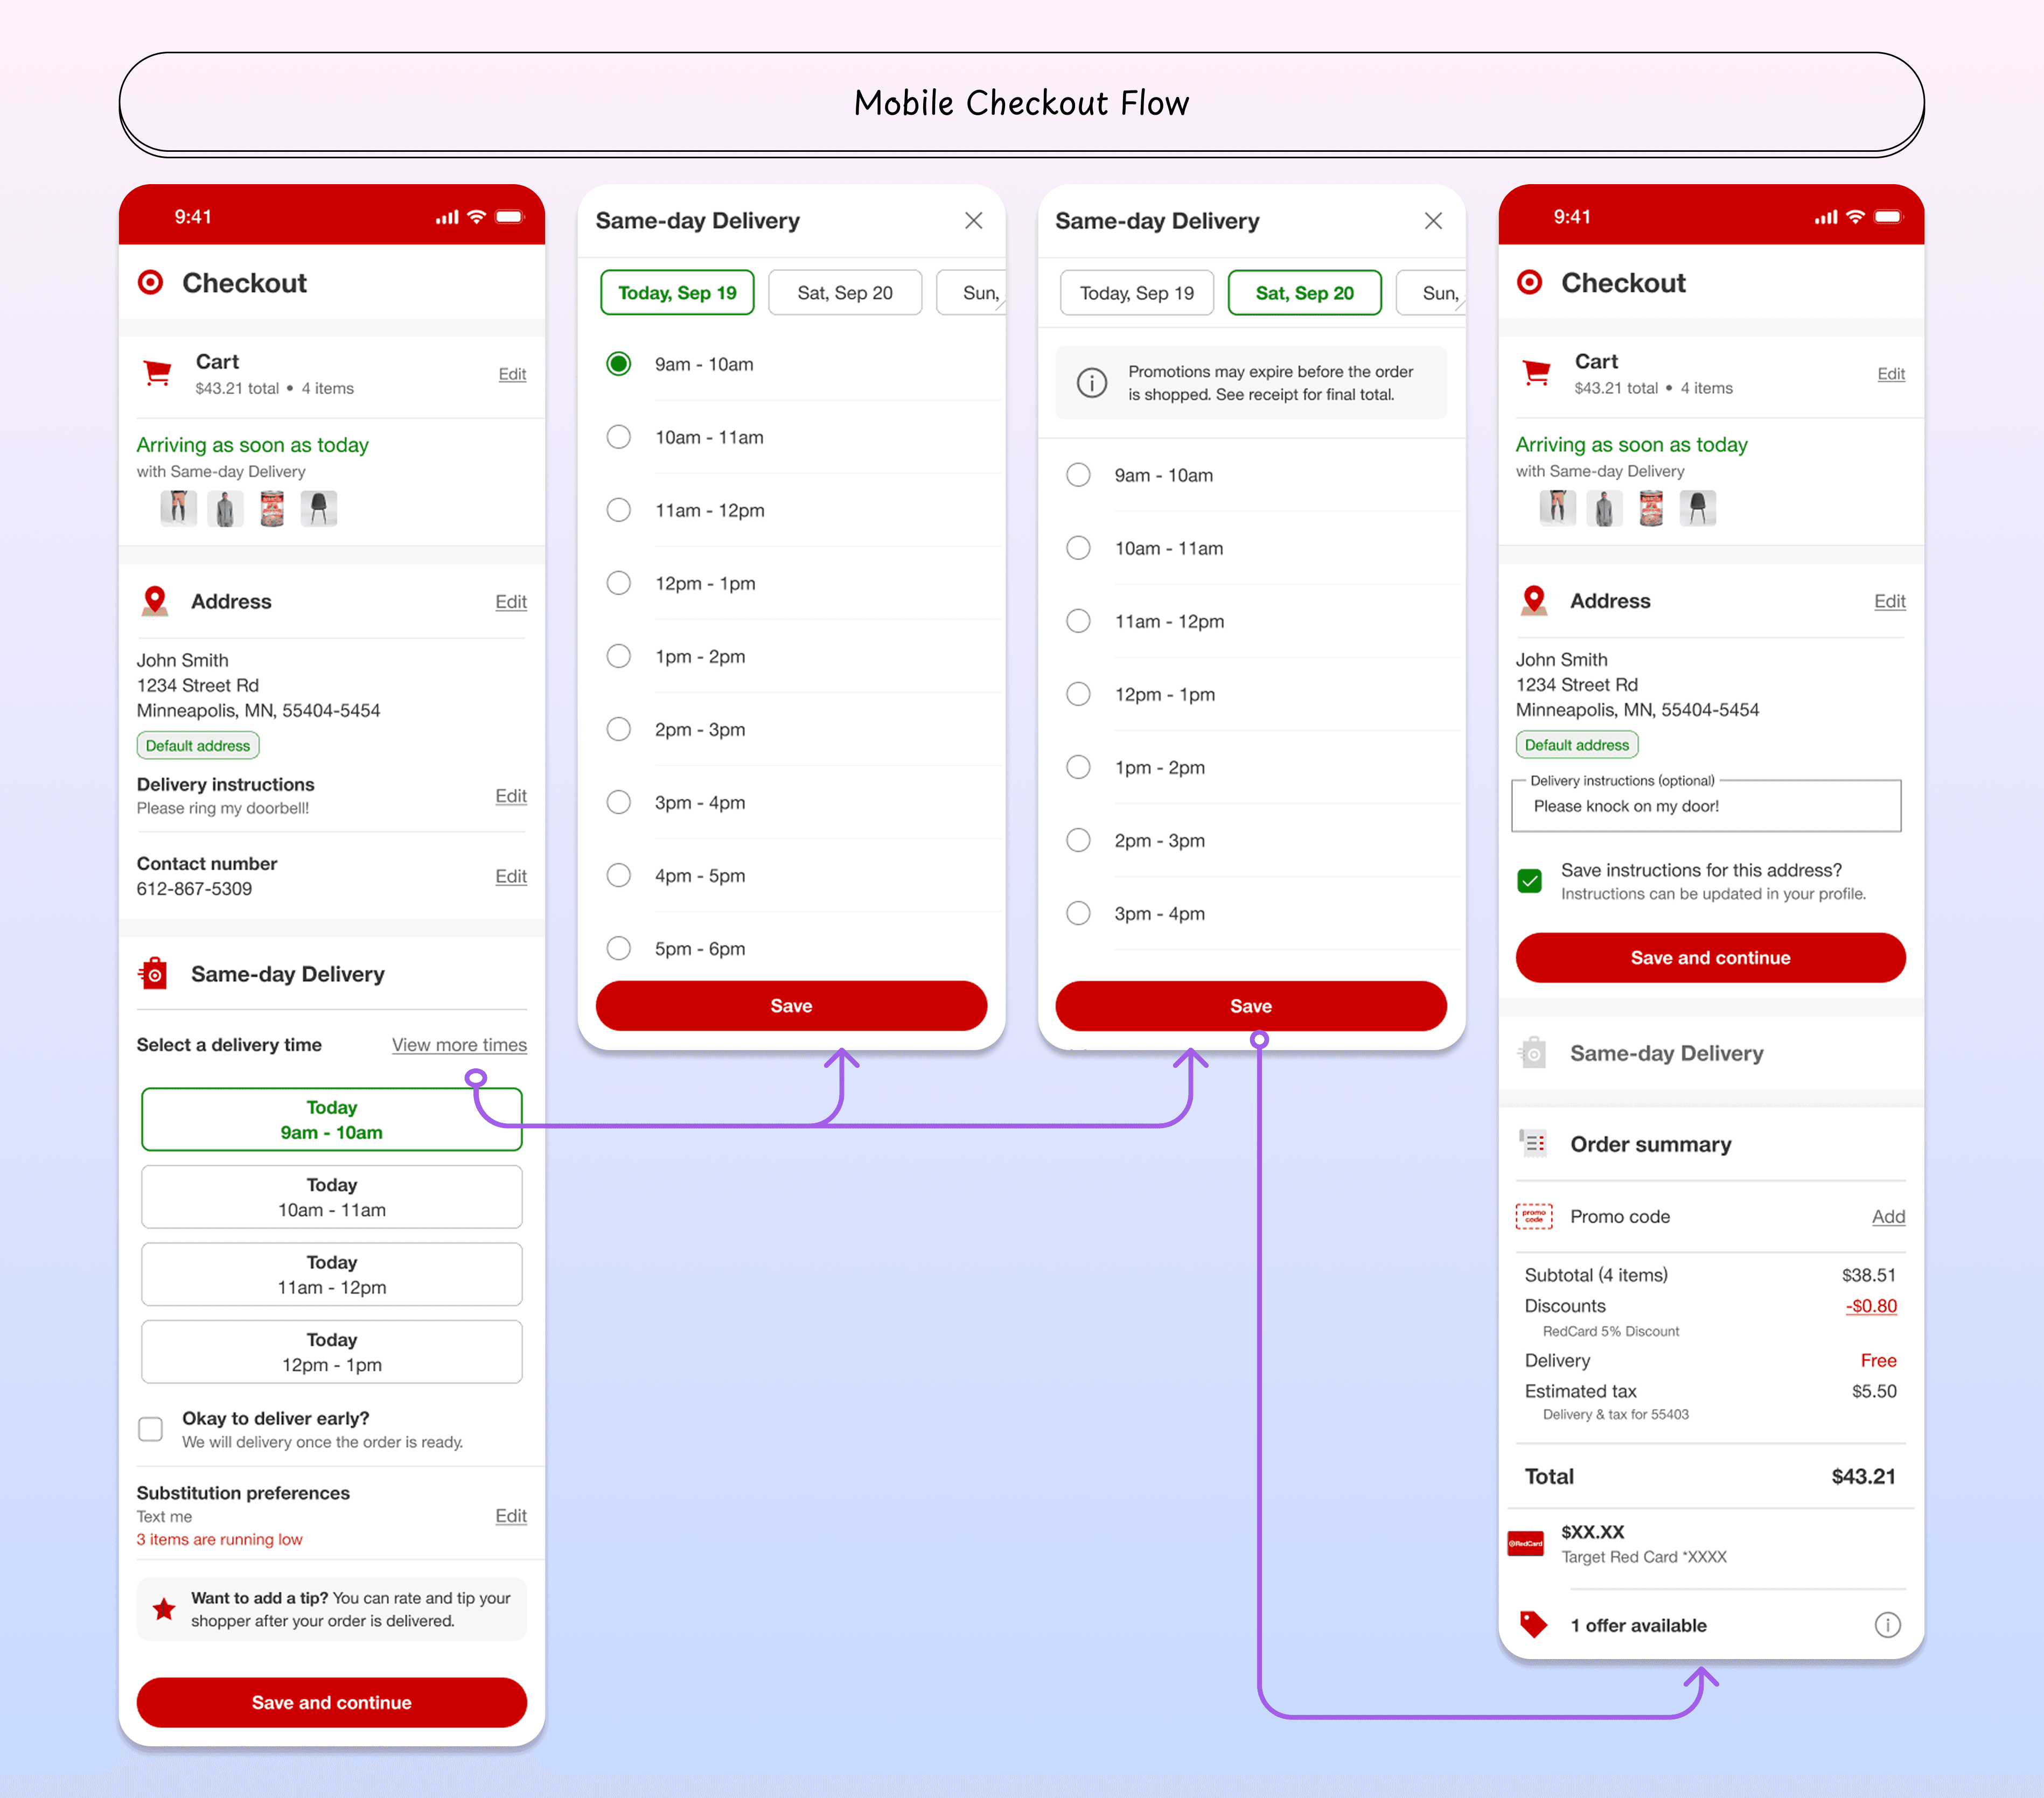This screenshot has height=1798, width=2044.
Task: Click the info icon beside 1 offer available
Action: point(1887,1625)
